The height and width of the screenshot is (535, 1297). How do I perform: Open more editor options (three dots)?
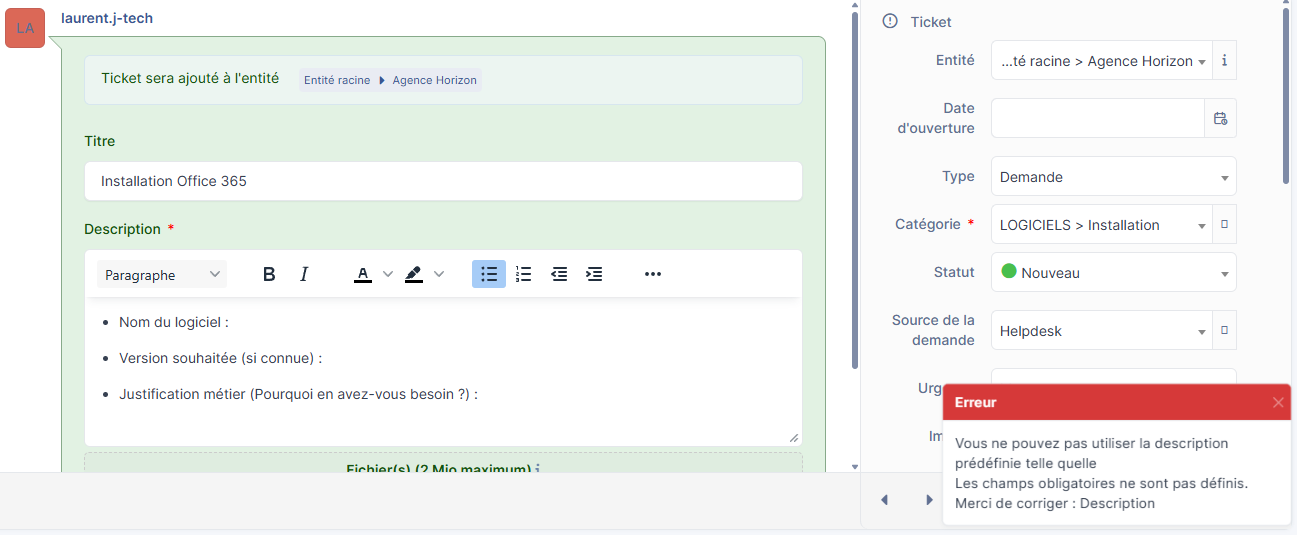pyautogui.click(x=653, y=274)
